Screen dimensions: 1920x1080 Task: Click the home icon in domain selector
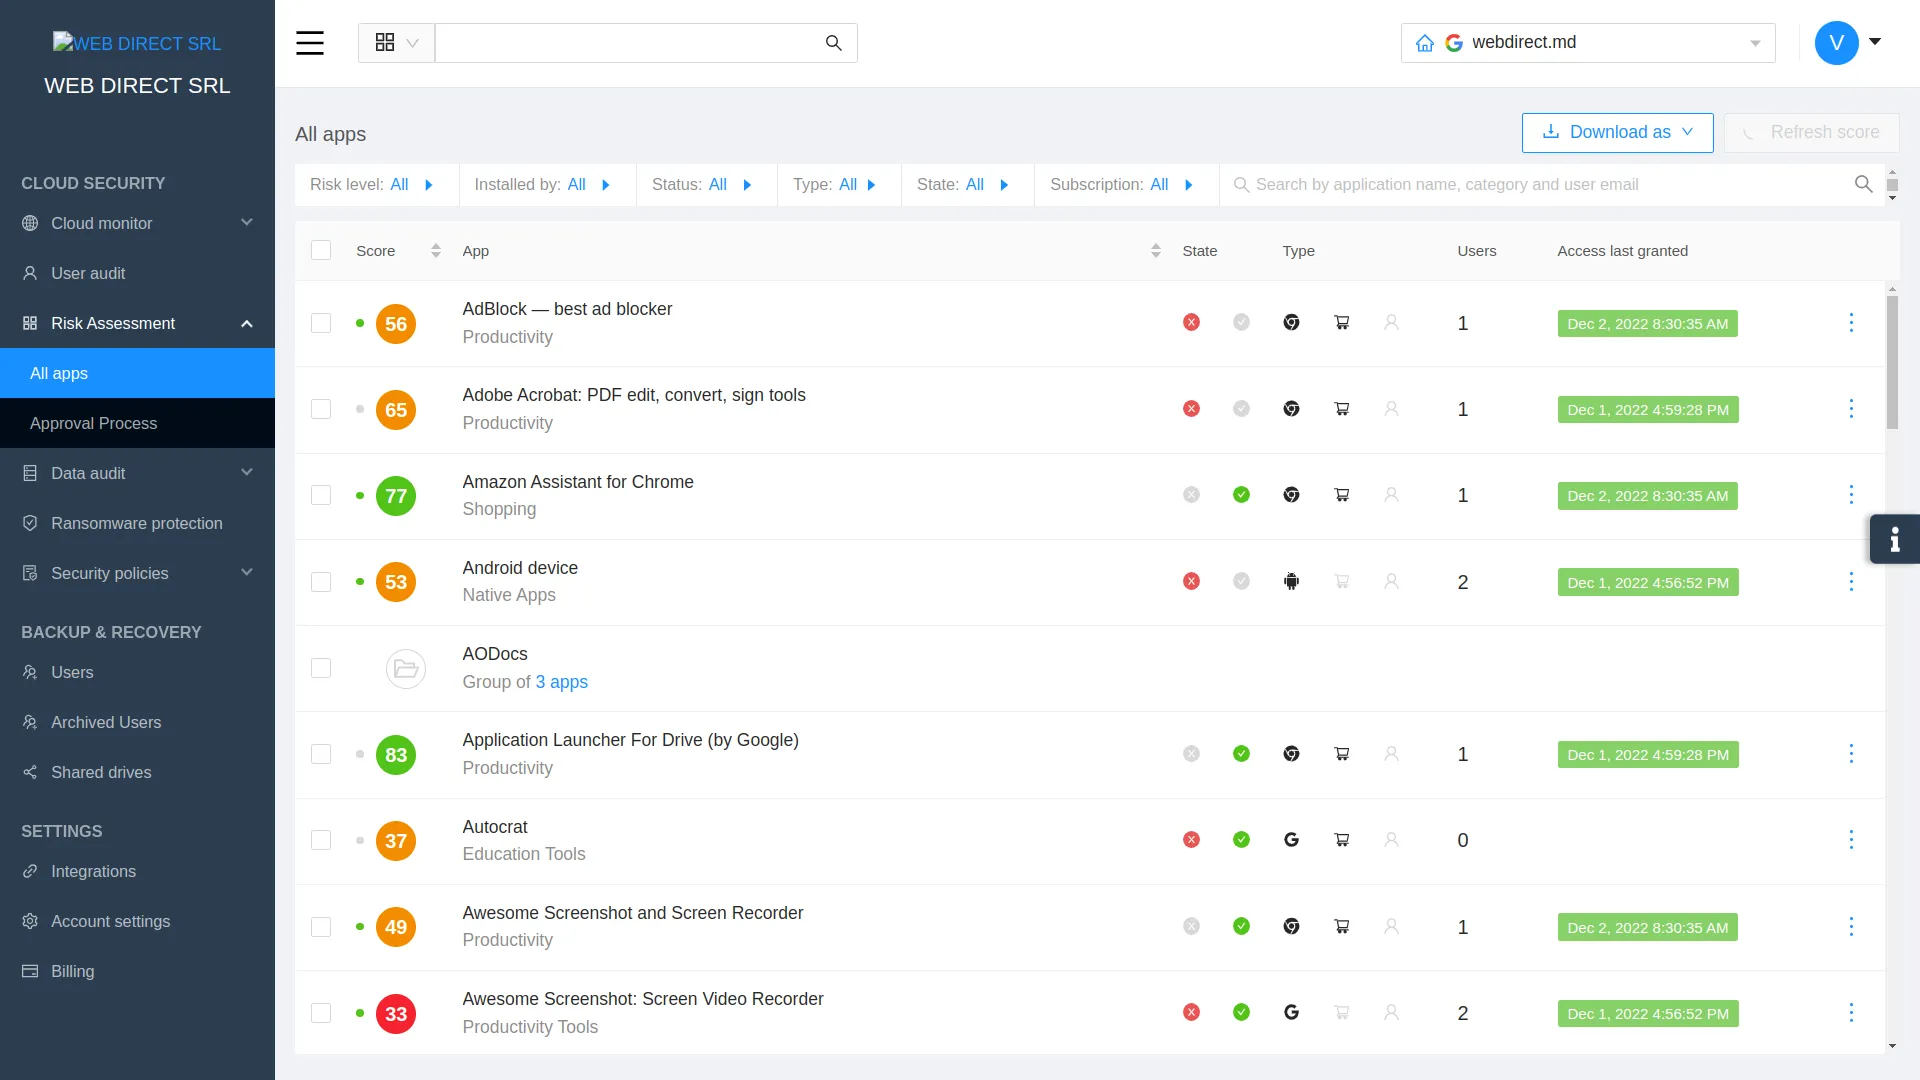pos(1425,43)
